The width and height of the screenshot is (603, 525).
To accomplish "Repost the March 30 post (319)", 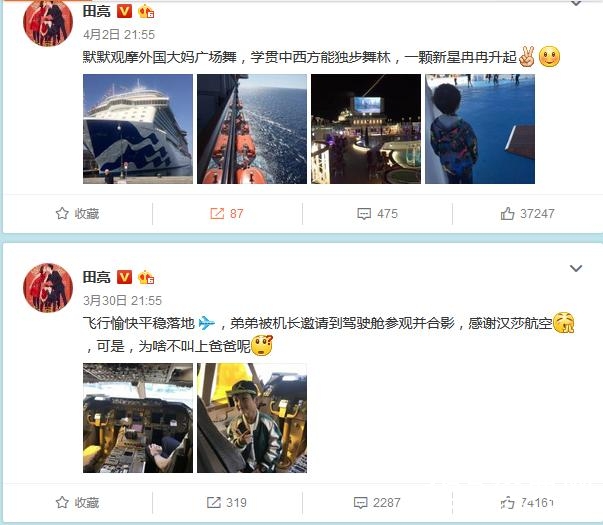I will click(x=227, y=502).
